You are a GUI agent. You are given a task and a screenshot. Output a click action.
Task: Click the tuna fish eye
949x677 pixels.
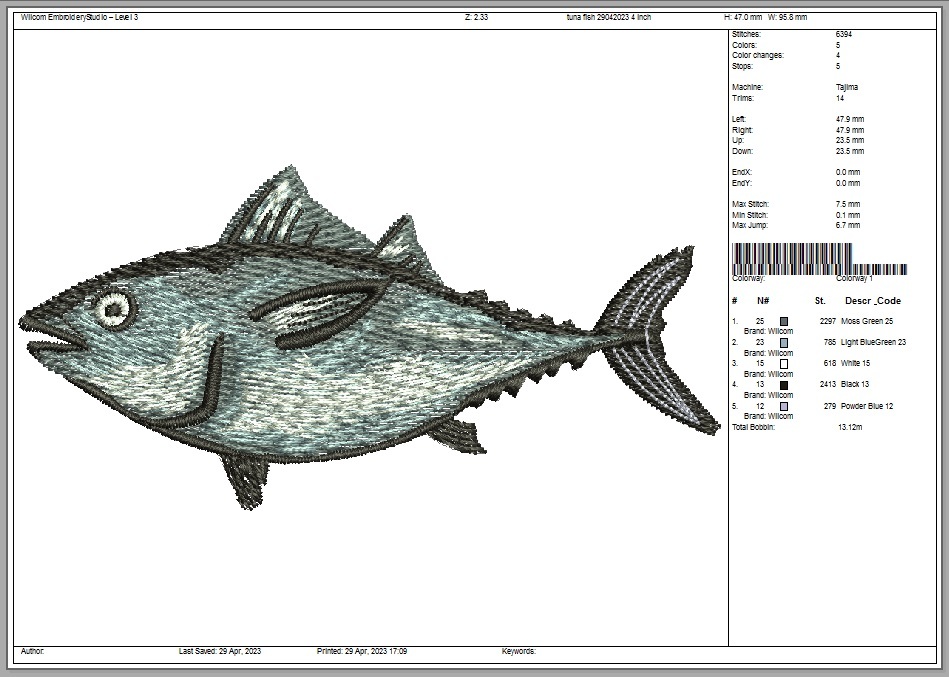(x=115, y=310)
